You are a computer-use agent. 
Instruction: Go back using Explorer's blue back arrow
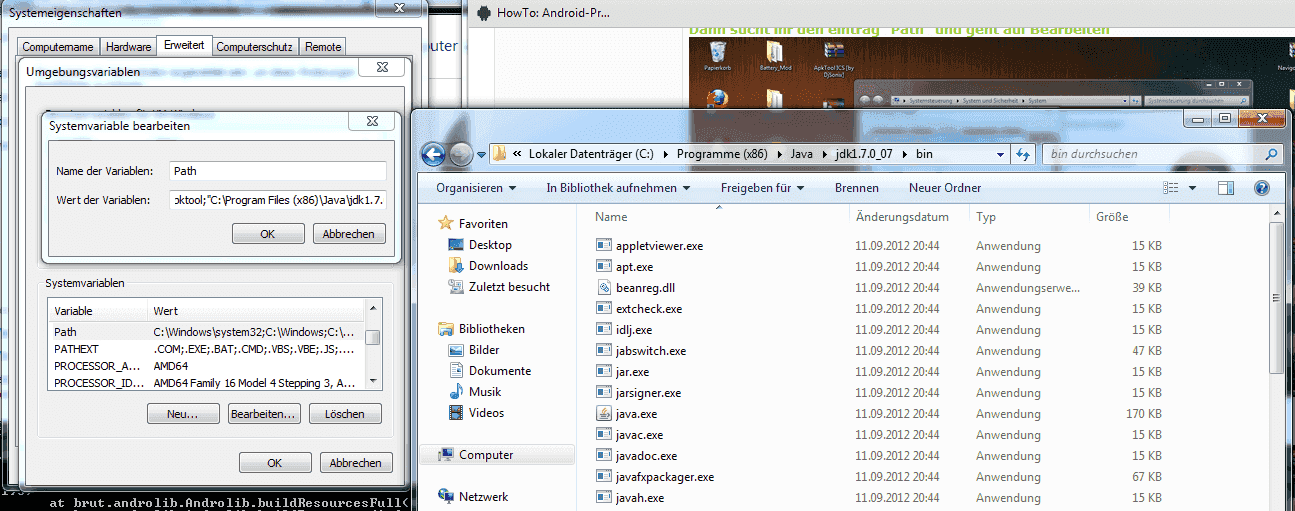[433, 154]
